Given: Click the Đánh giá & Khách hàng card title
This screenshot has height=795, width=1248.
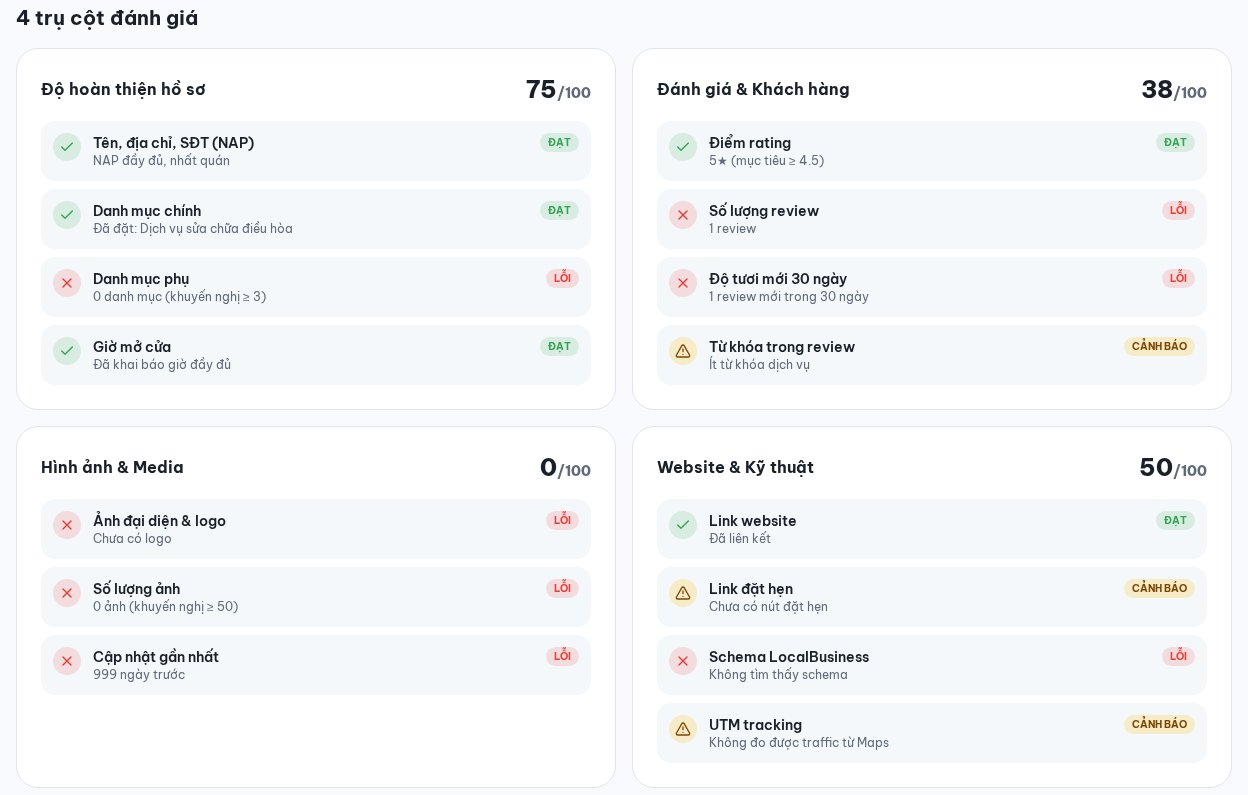Looking at the screenshot, I should 753,89.
